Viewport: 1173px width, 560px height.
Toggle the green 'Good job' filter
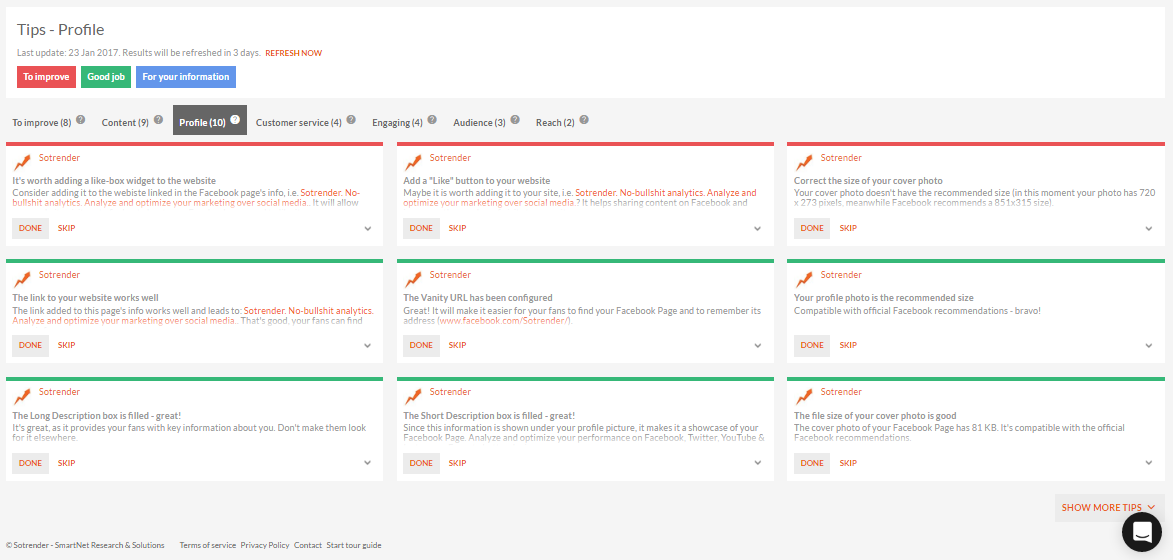pyautogui.click(x=105, y=77)
